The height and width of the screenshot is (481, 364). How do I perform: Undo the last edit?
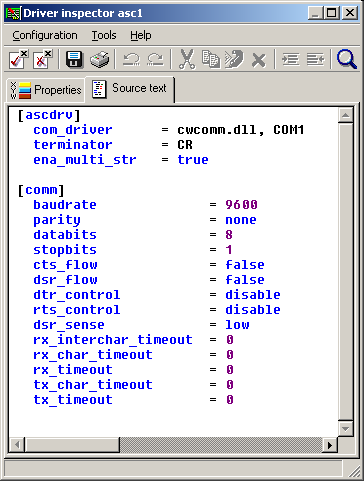[131, 60]
